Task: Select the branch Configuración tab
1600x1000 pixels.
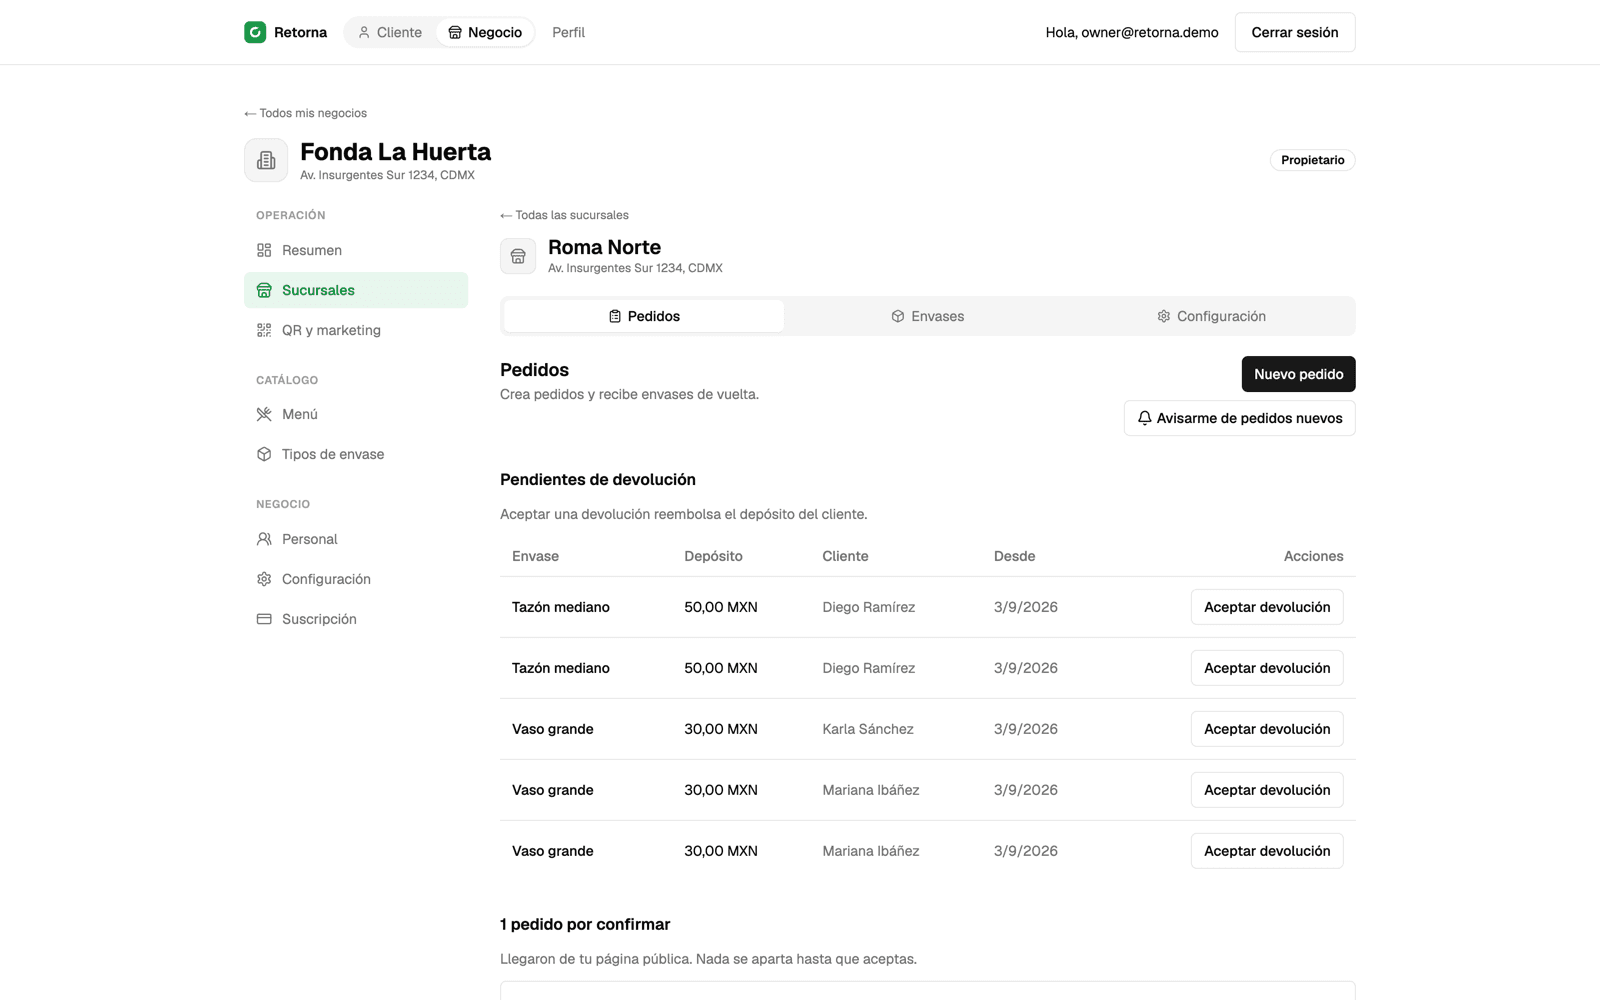Action: coord(1211,316)
